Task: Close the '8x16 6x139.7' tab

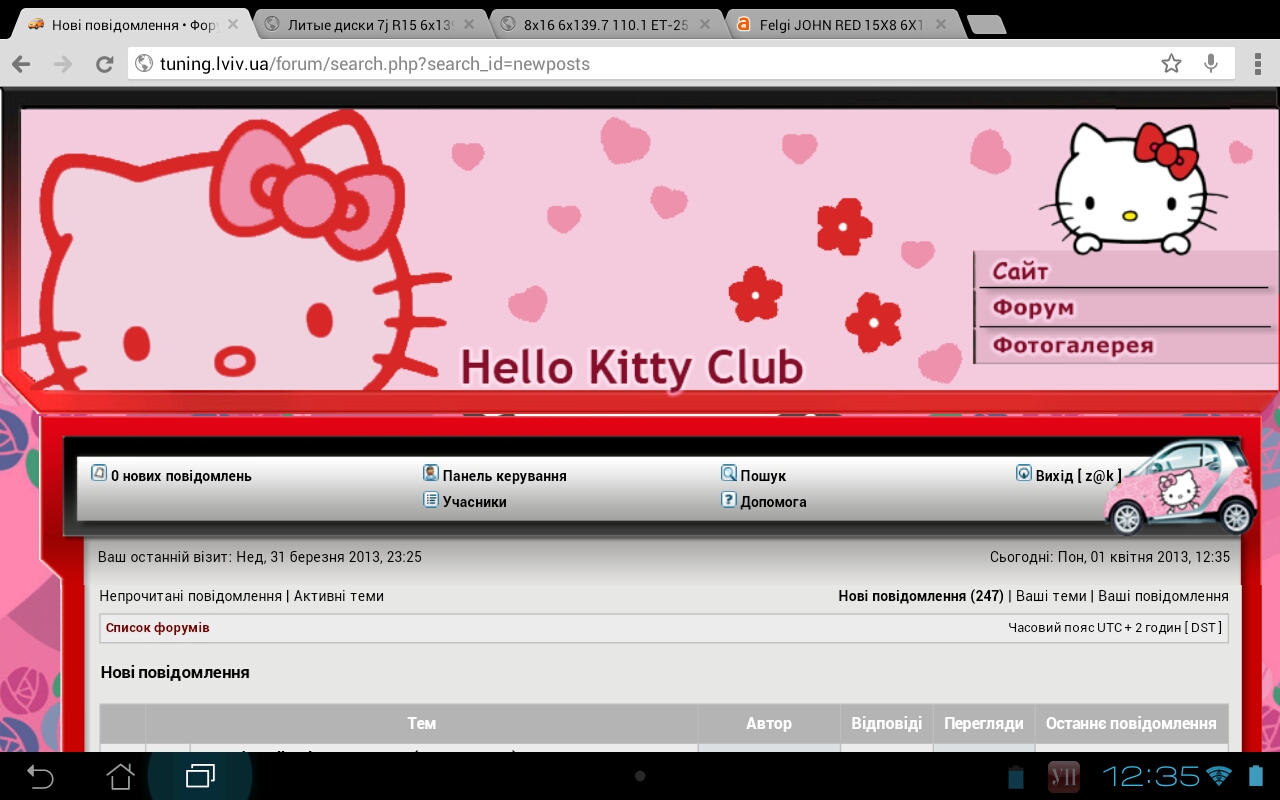Action: coord(707,23)
